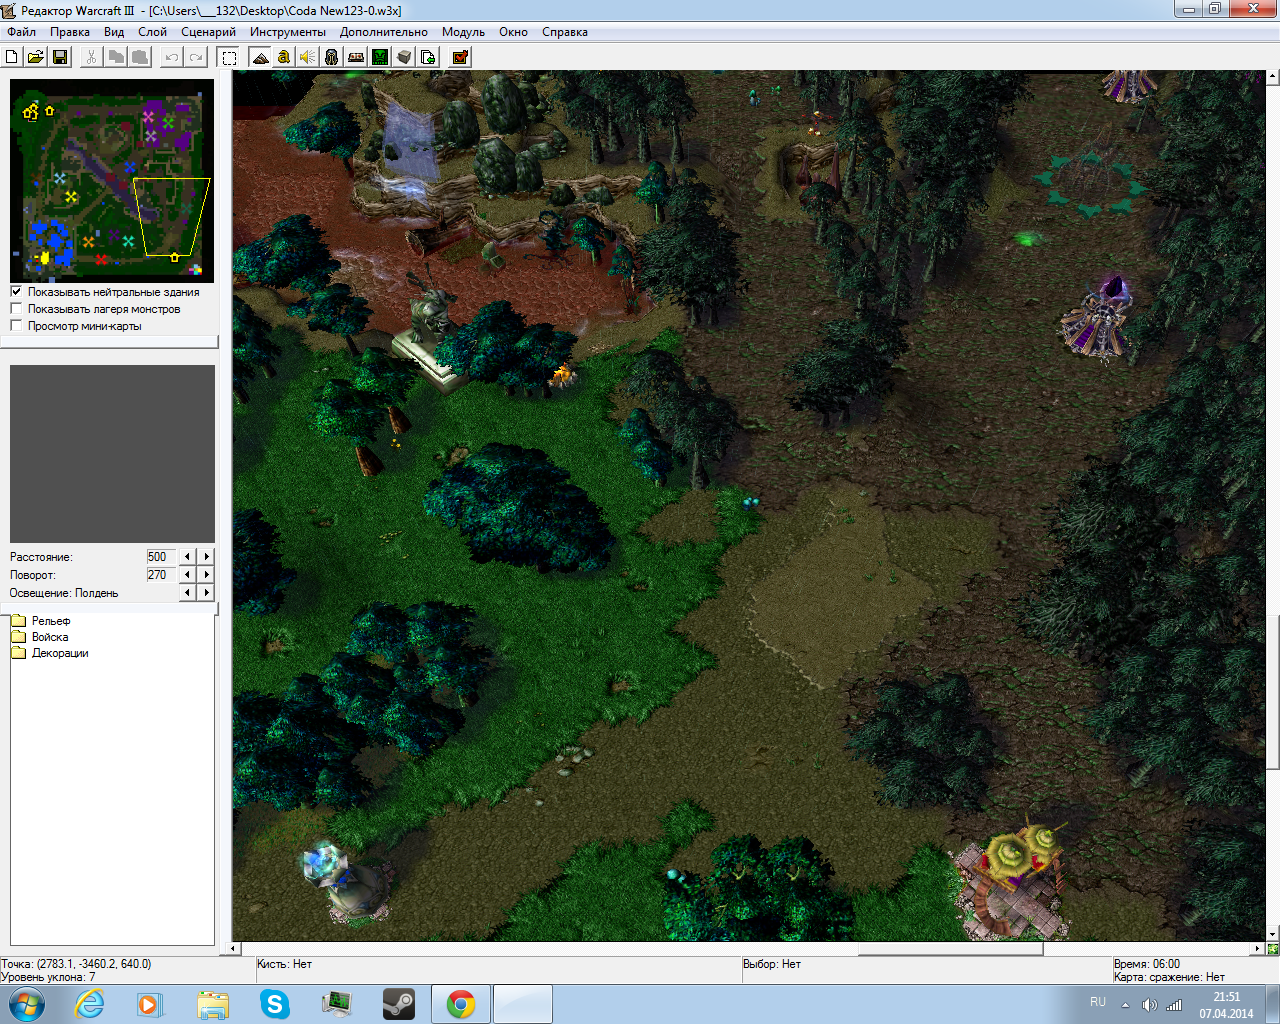Open the Trigger editor gold 'a' icon
This screenshot has height=1024, width=1280.
click(284, 57)
